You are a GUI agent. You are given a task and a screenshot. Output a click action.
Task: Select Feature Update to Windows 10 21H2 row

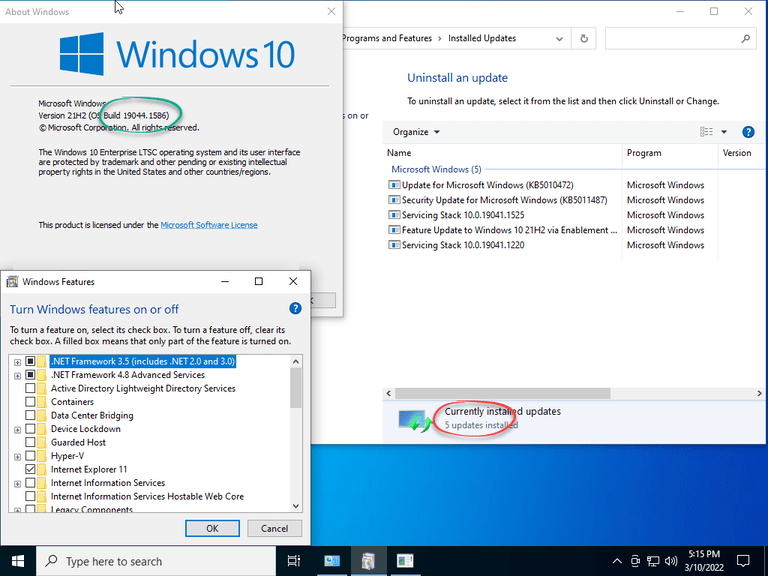(x=503, y=230)
